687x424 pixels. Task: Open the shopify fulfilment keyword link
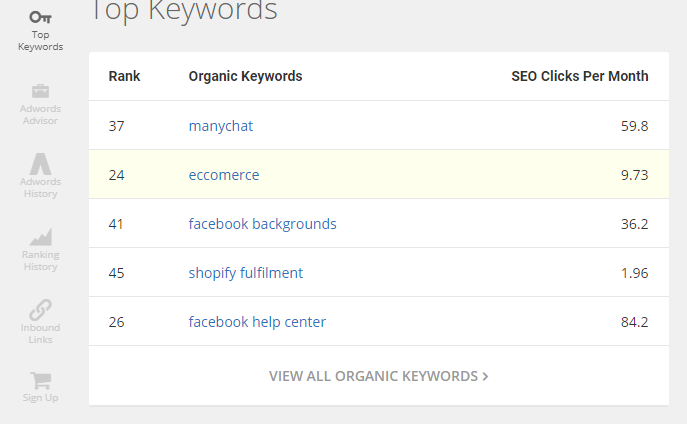245,273
